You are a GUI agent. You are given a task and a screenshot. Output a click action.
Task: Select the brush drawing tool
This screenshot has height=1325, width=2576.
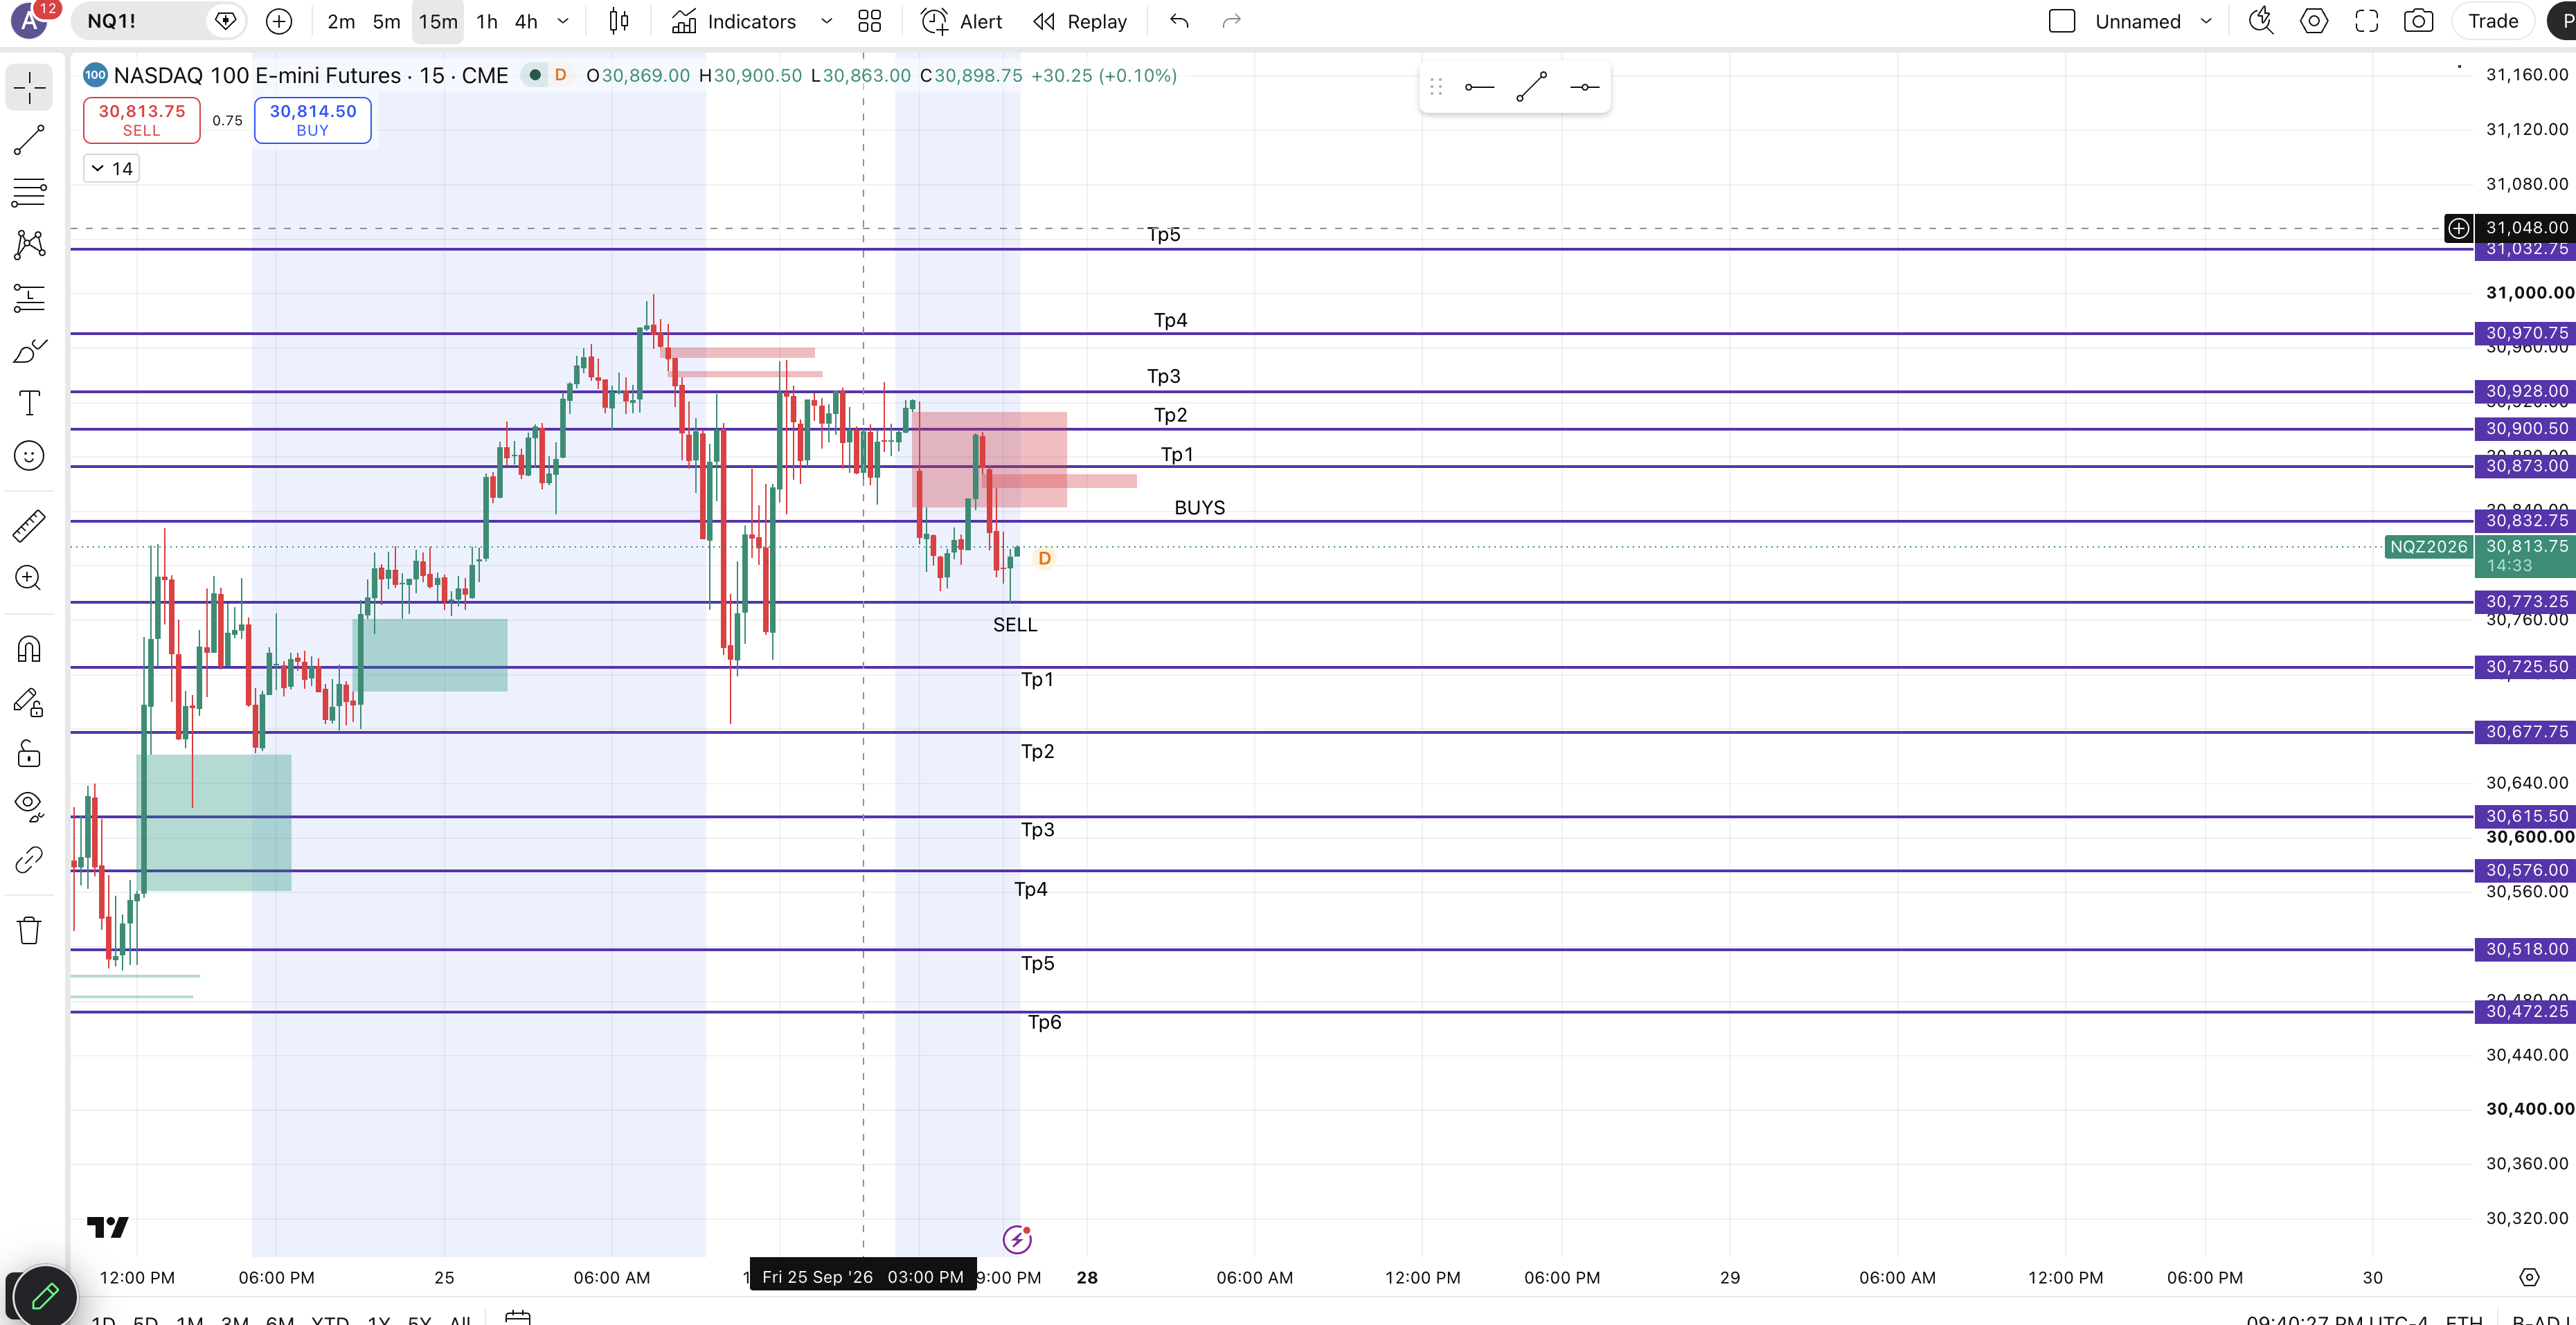tap(29, 351)
